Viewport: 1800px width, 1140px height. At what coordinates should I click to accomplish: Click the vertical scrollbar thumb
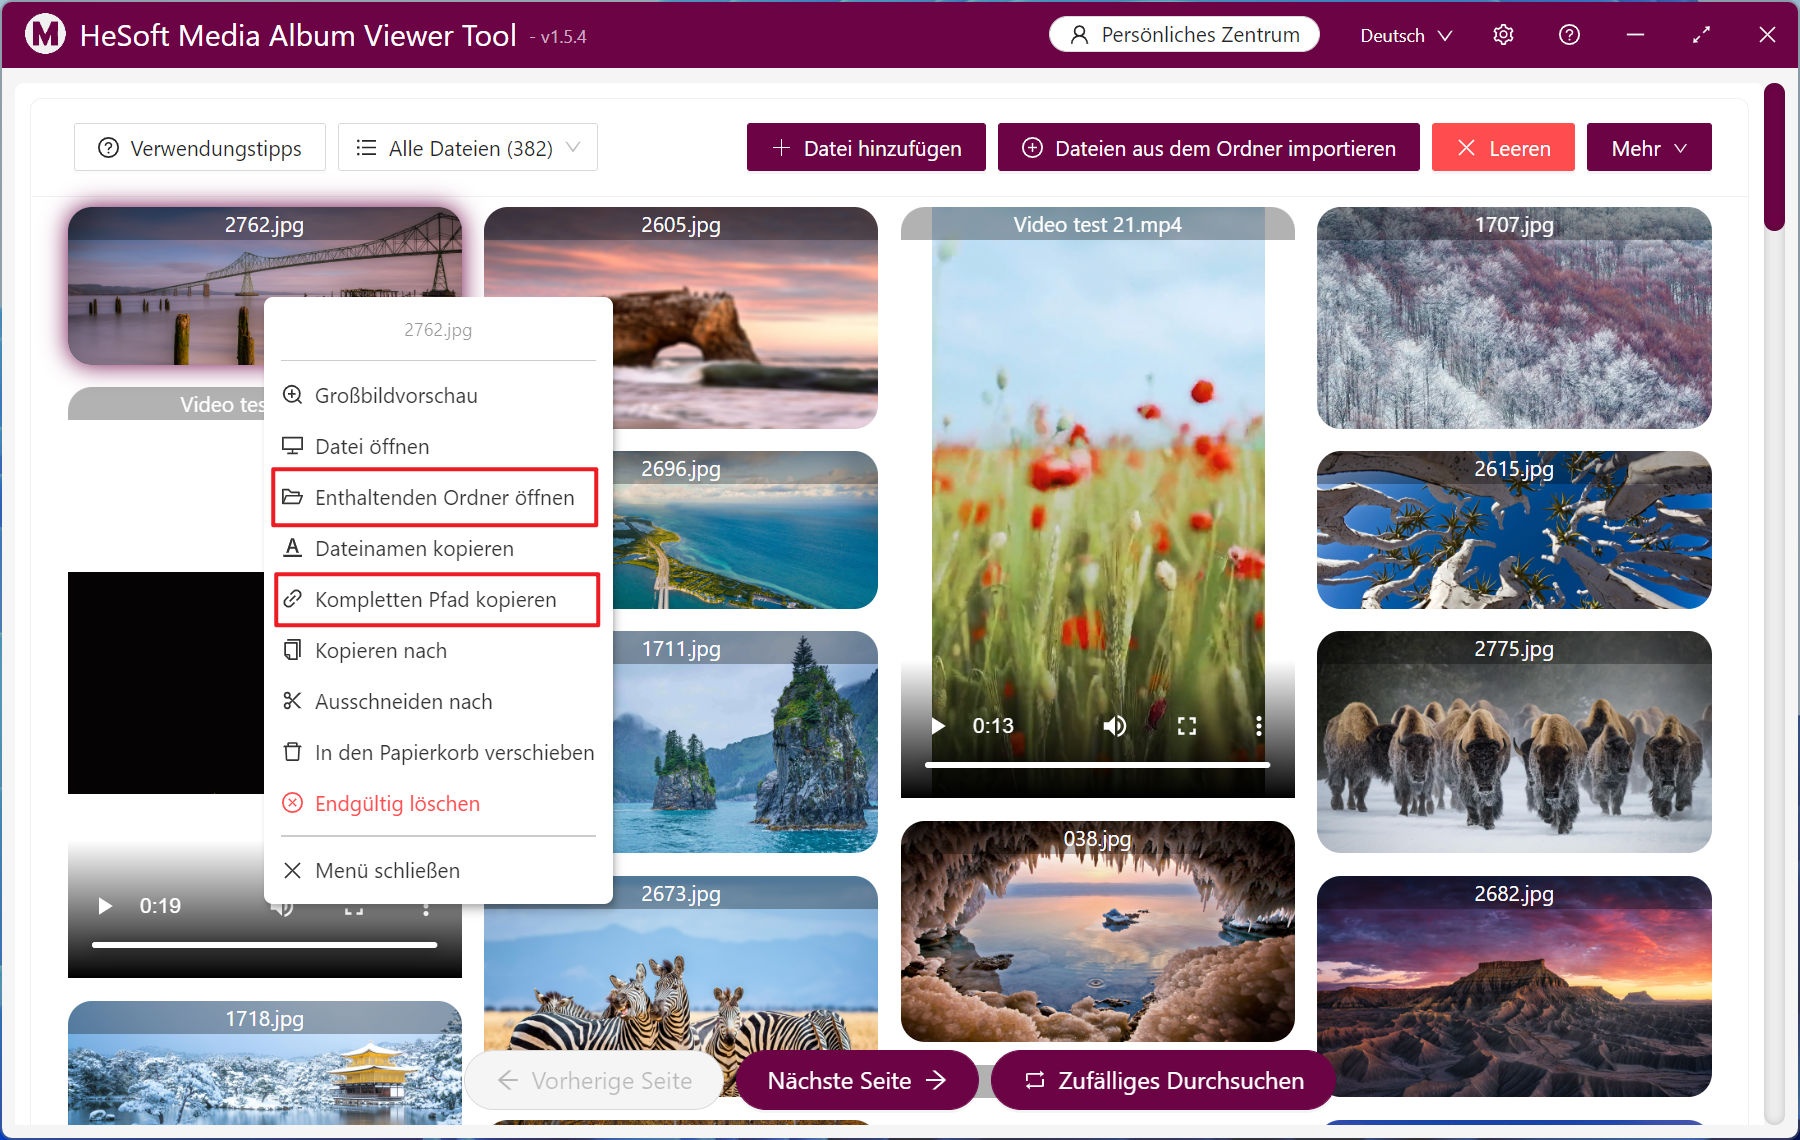1774,157
